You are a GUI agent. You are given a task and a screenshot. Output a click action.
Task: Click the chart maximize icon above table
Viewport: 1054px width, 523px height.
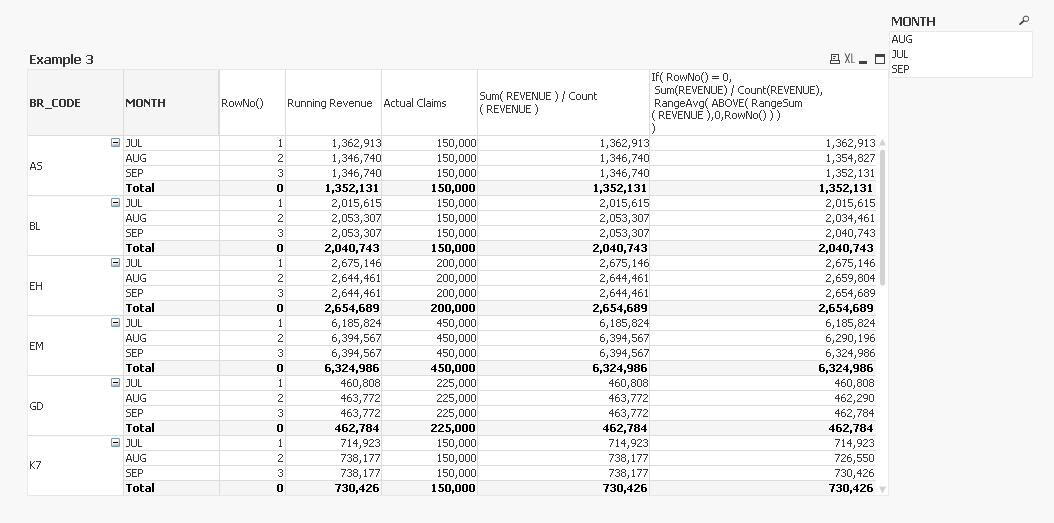[880, 60]
